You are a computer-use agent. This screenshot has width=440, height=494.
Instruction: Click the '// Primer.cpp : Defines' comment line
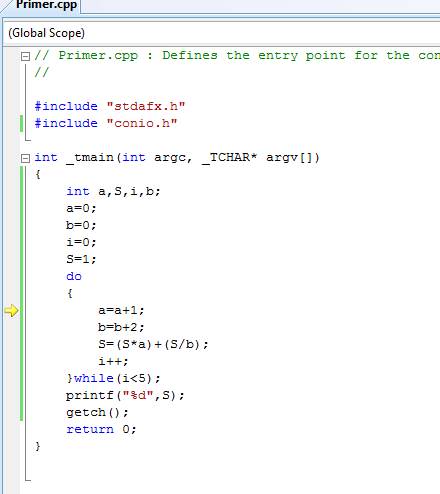tap(237, 55)
